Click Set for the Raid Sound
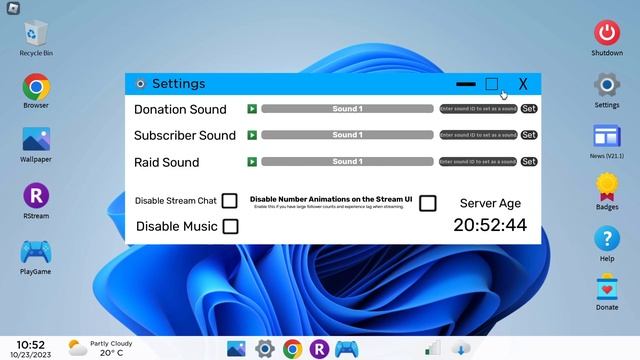This screenshot has height=360, width=640. 529,162
